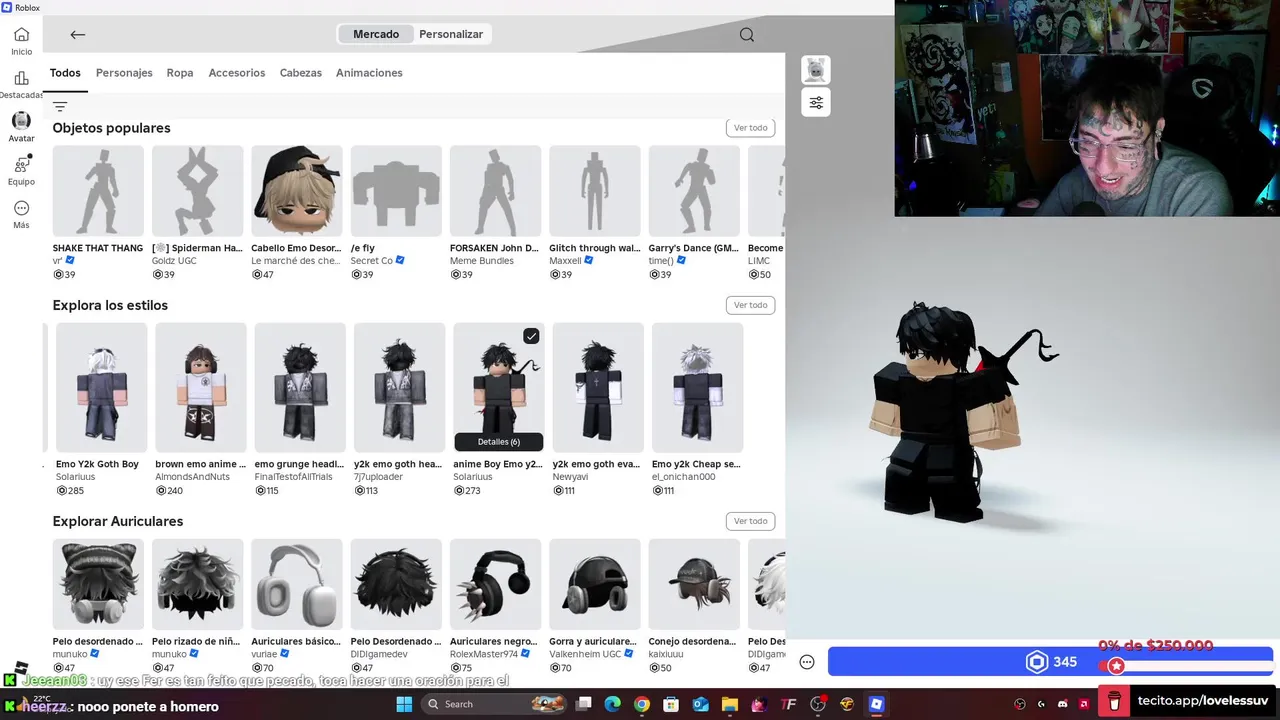Viewport: 1280px width, 720px height.
Task: Open Emo y2k Cheap se... style thumbnail
Action: pyautogui.click(x=697, y=388)
